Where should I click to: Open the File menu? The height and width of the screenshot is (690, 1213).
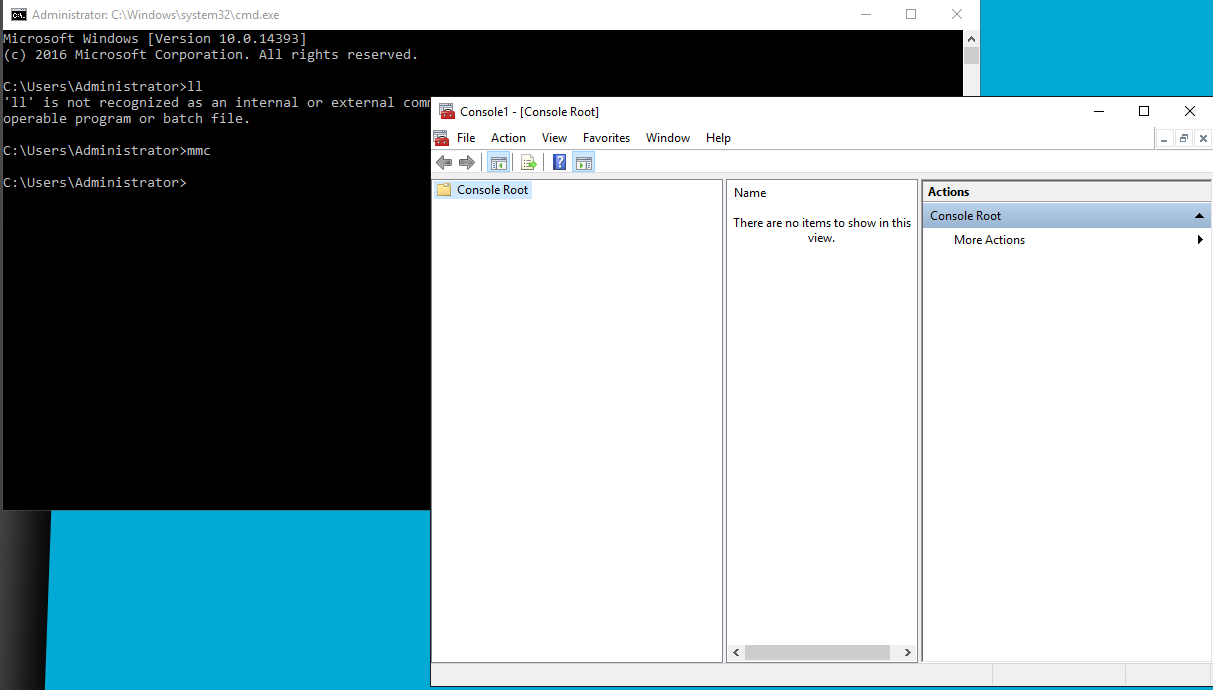click(466, 138)
